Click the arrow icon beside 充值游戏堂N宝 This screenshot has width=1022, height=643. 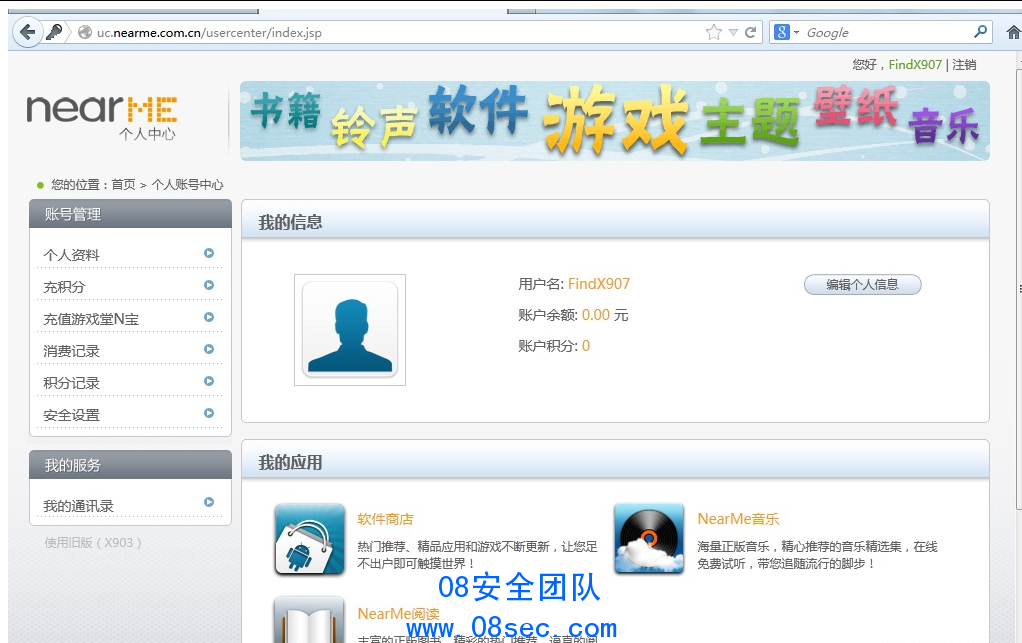[209, 317]
